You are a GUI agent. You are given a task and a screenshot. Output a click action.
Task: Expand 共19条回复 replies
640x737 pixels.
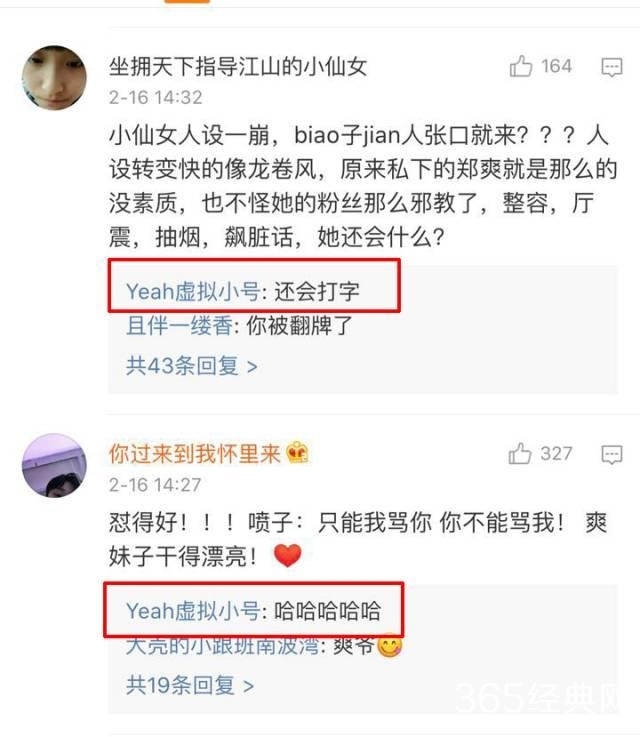(190, 685)
